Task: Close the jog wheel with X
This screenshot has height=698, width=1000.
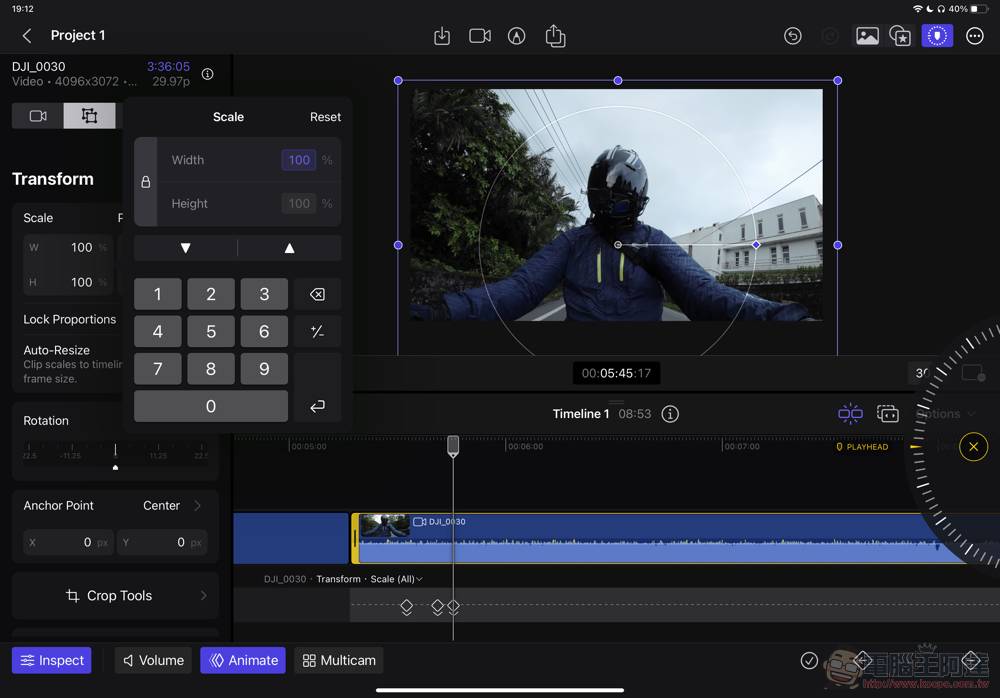Action: pos(973,447)
